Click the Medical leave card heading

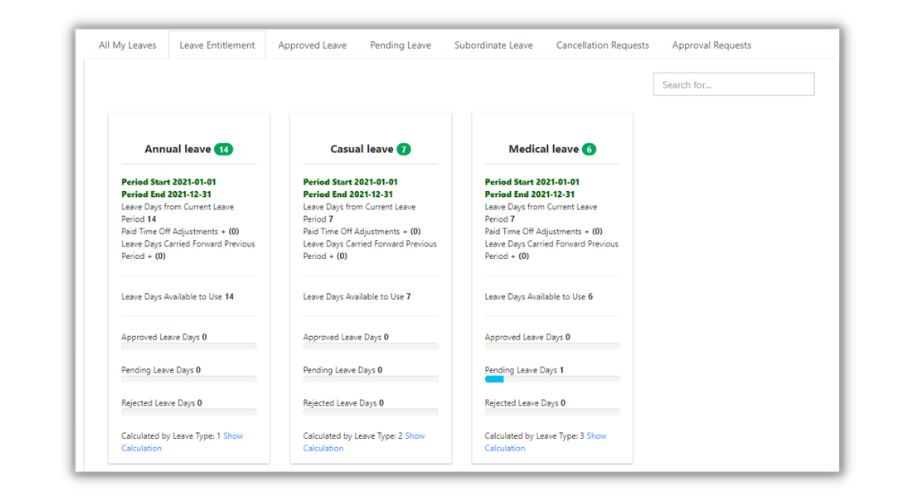pos(543,149)
